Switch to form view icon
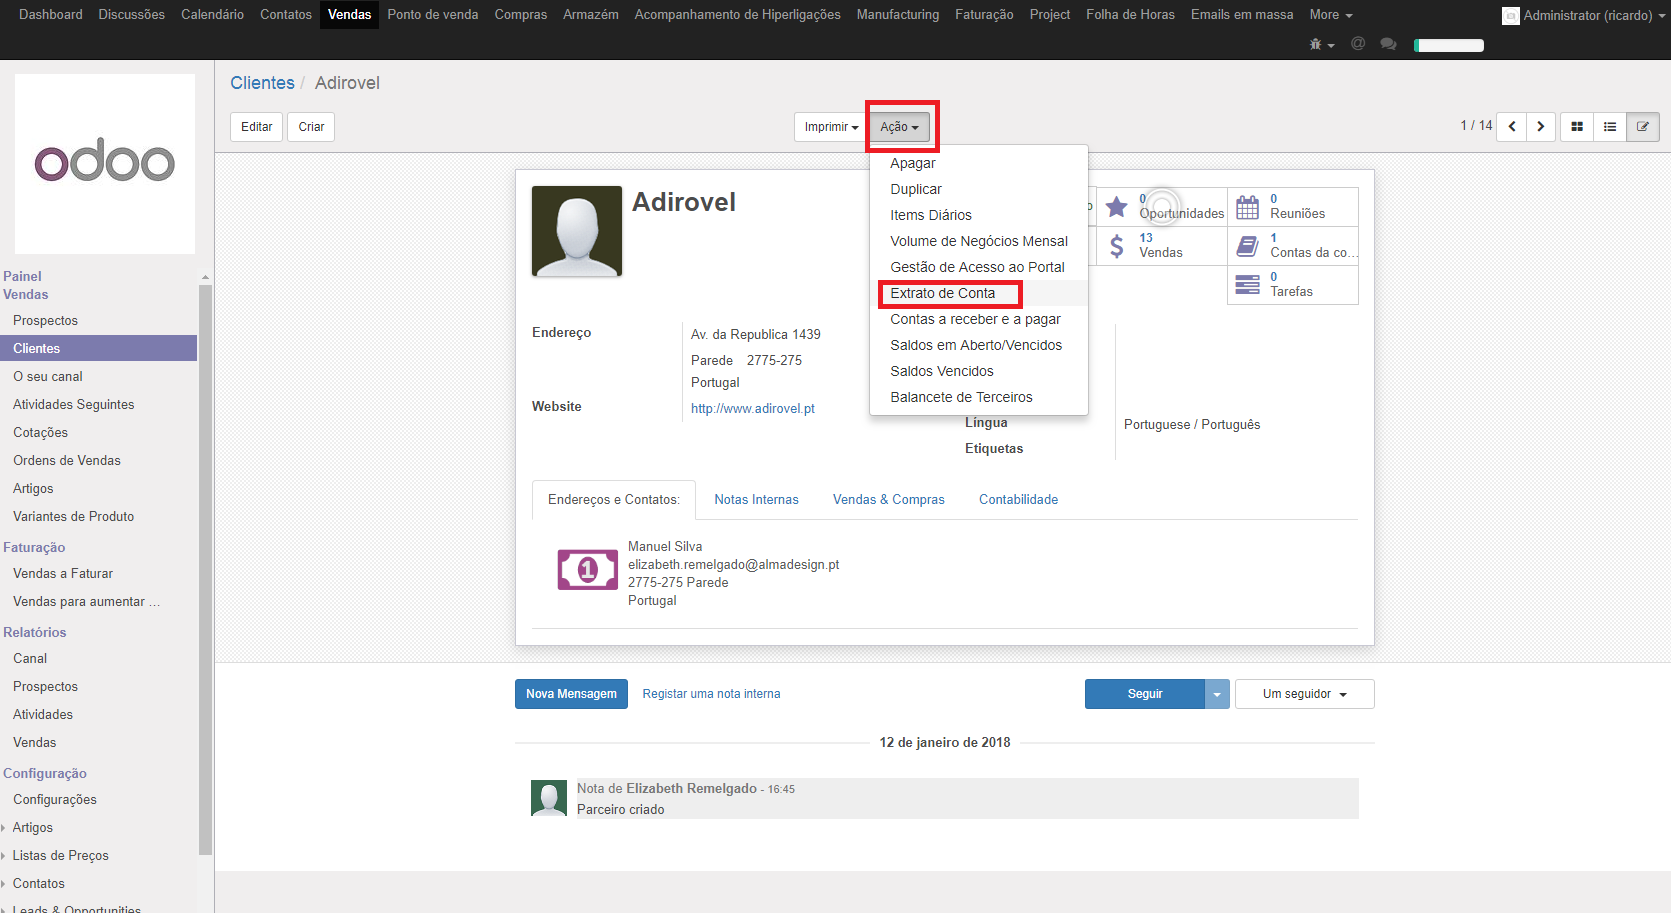The height and width of the screenshot is (913, 1671). point(1642,127)
